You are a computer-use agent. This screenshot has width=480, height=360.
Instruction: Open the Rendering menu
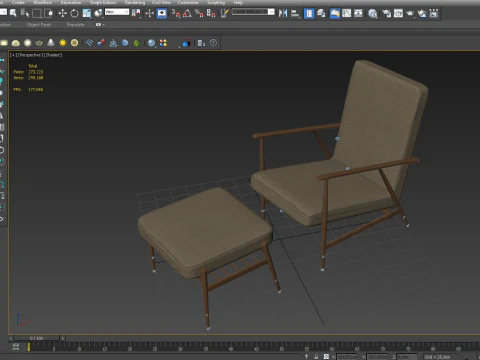pos(135,2)
